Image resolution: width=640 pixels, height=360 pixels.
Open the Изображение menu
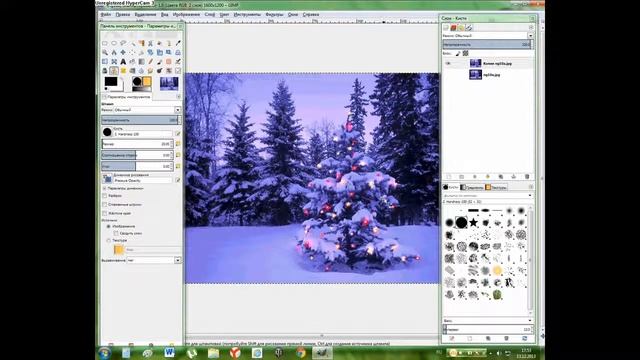click(x=186, y=14)
